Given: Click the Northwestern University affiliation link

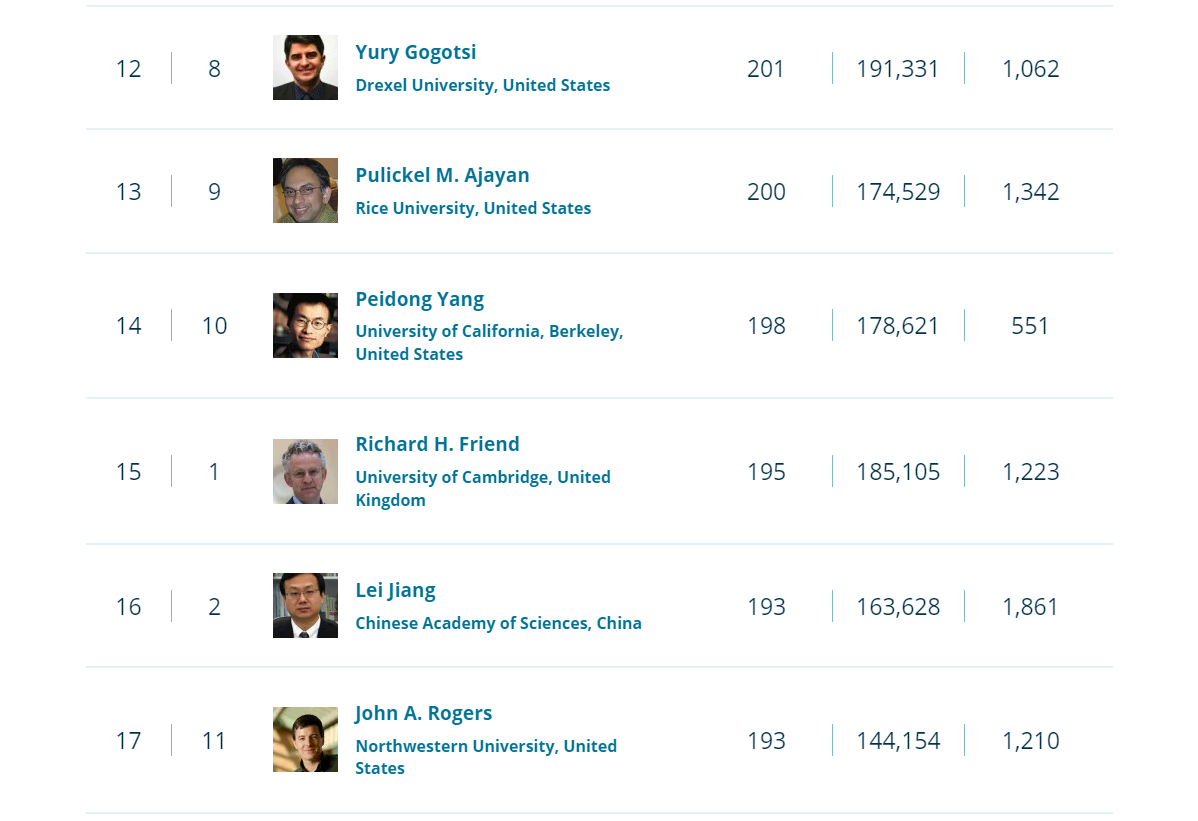Looking at the screenshot, I should coord(486,757).
